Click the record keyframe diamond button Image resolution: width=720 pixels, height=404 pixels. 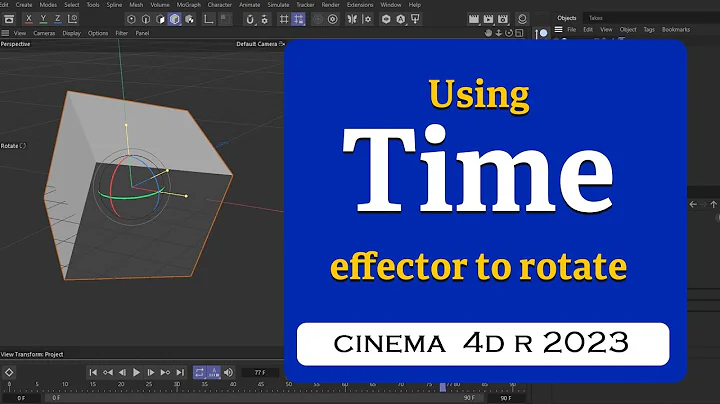(9, 372)
